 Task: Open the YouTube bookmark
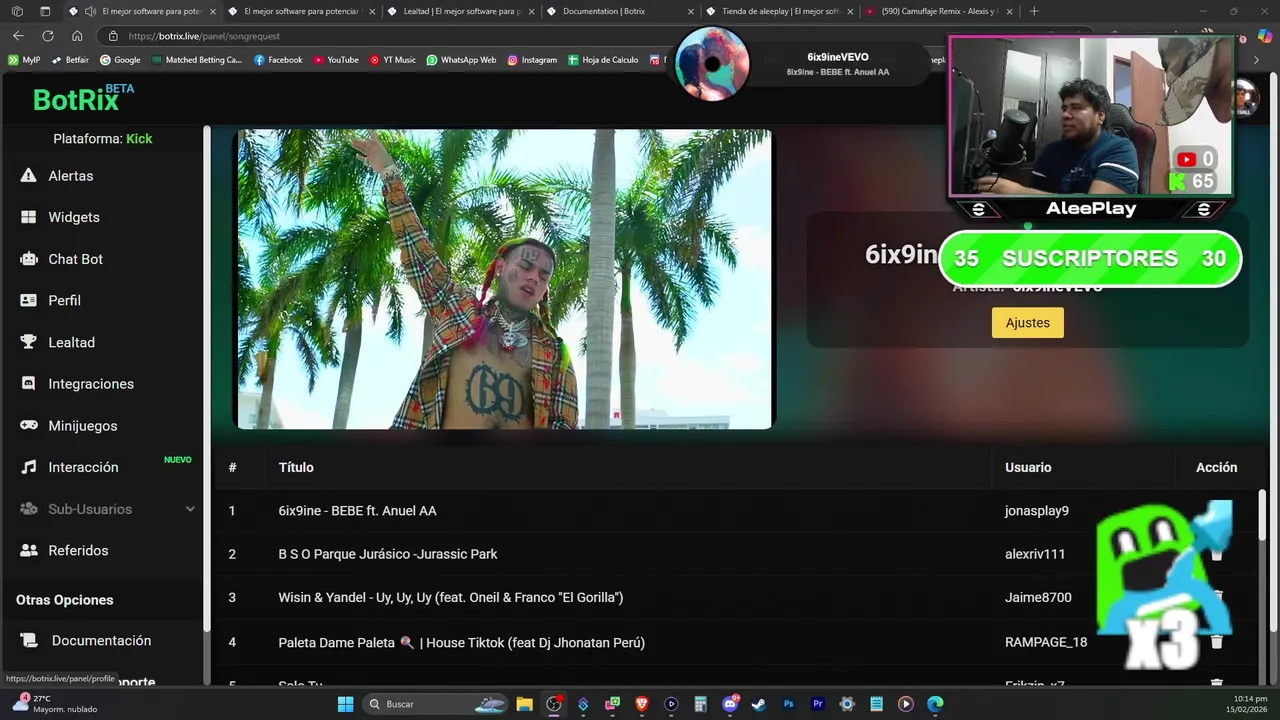336,60
